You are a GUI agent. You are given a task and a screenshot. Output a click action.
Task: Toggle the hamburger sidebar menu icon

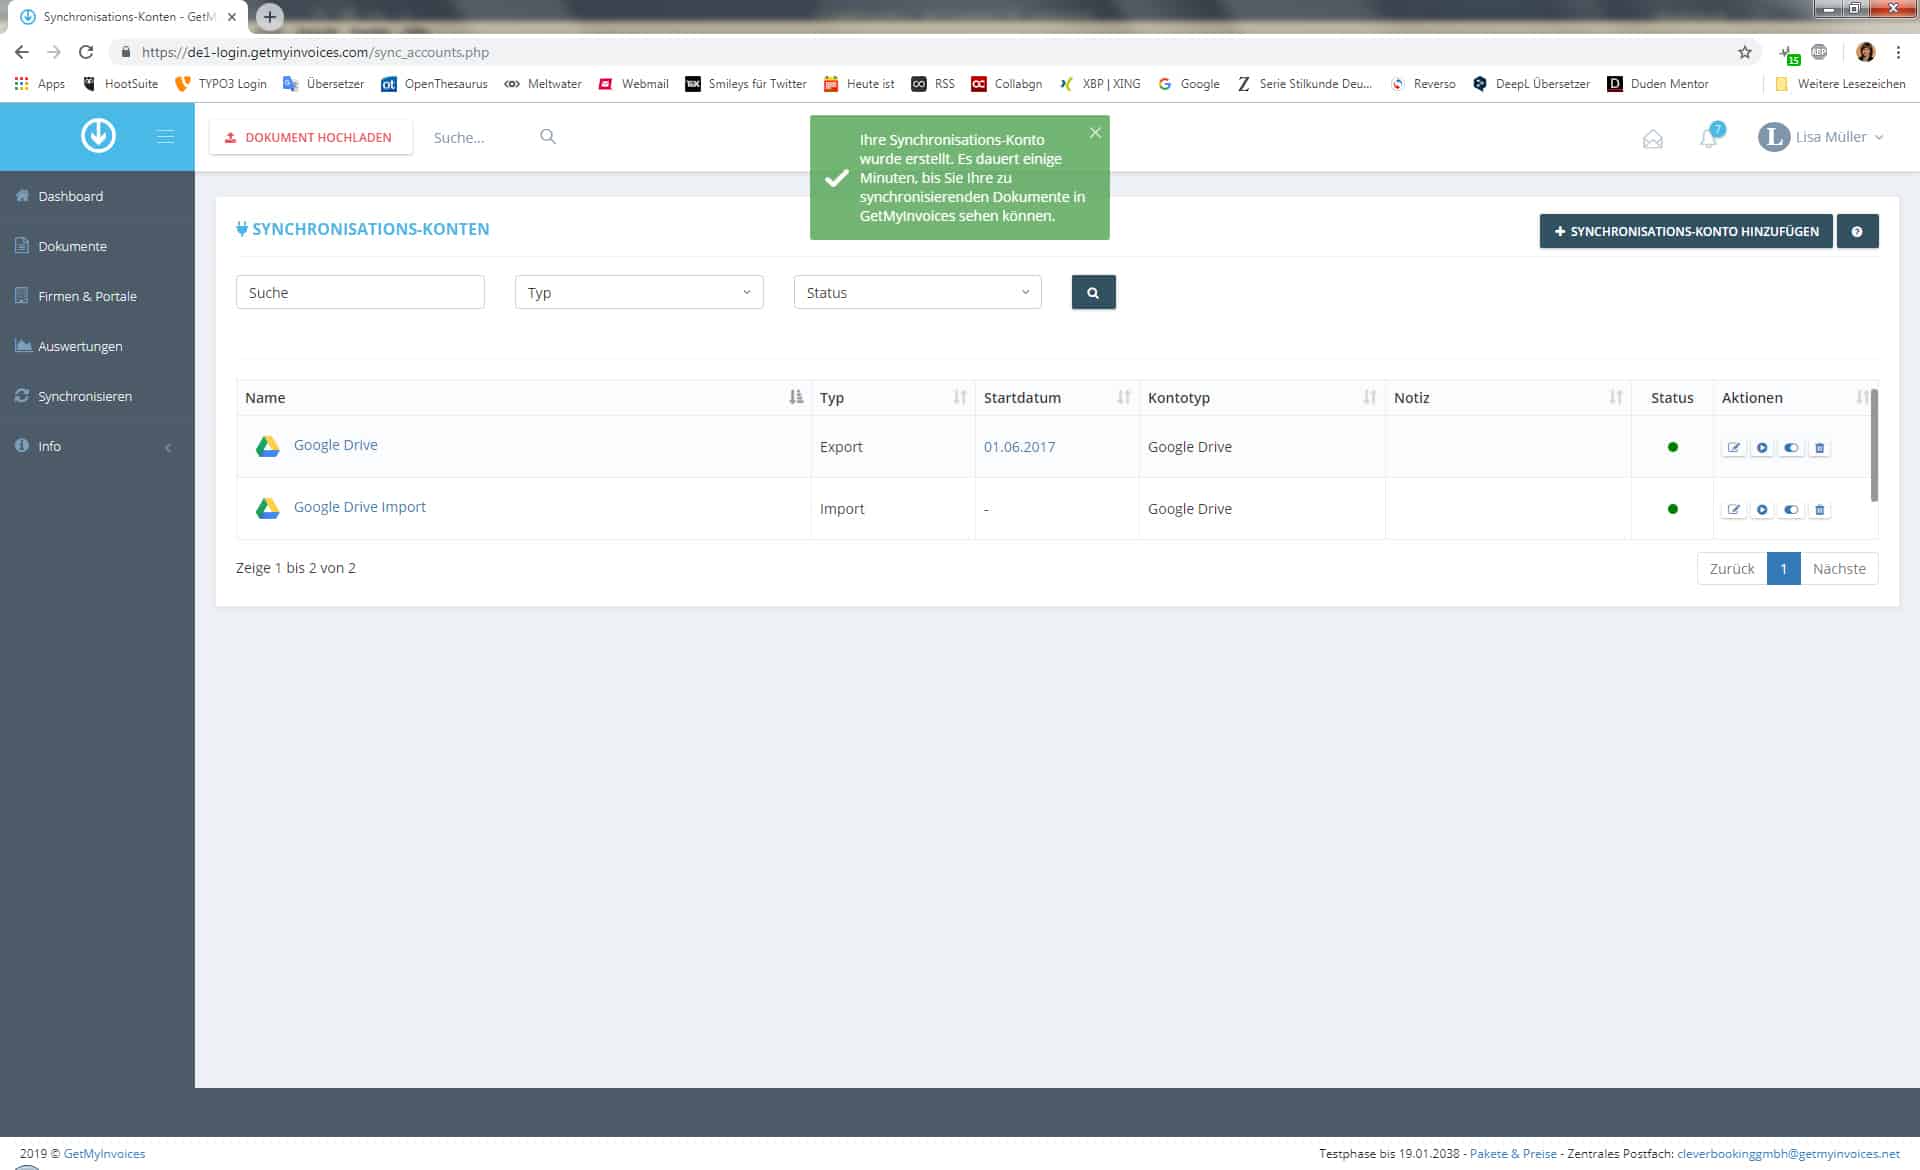pyautogui.click(x=165, y=136)
